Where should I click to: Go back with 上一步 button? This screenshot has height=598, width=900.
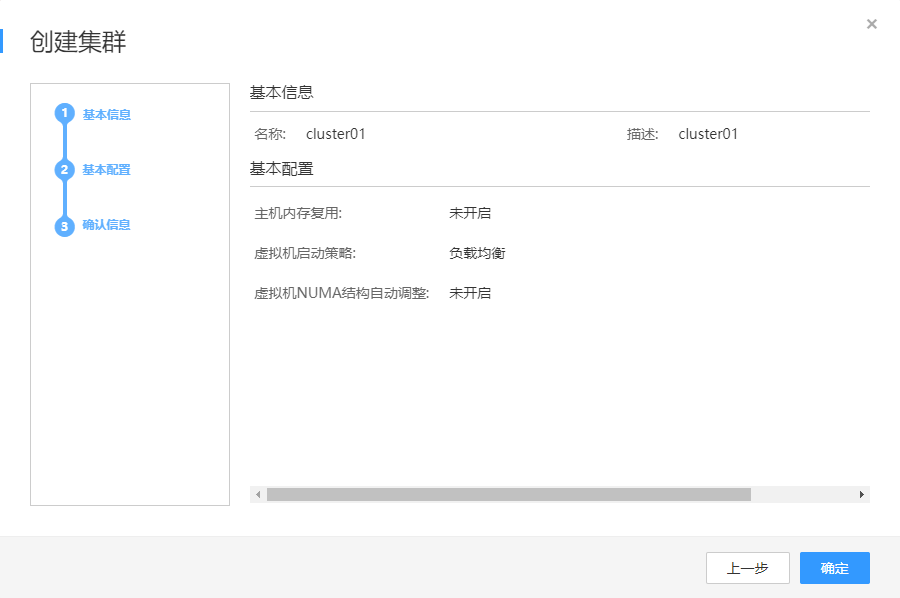(x=747, y=568)
